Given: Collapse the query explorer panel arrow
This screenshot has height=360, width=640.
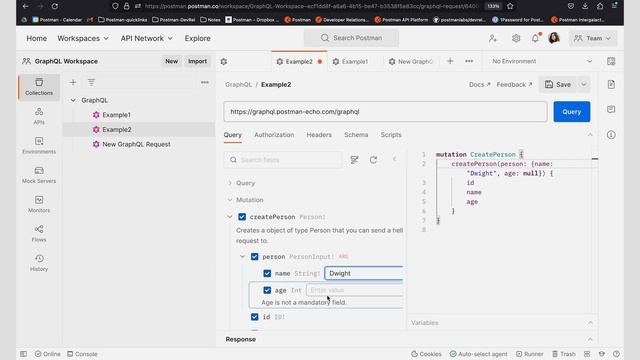Looking at the screenshot, I should pos(394,159).
